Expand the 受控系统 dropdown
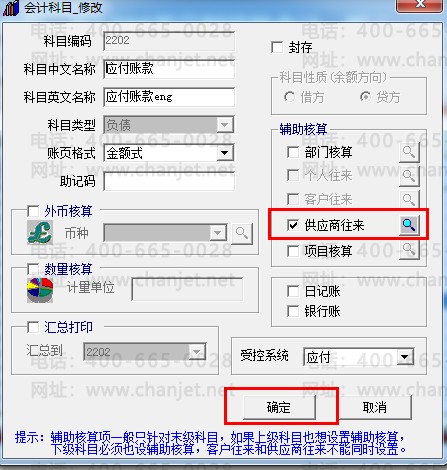Screen dimensions: 447x470 pyautogui.click(x=405, y=357)
